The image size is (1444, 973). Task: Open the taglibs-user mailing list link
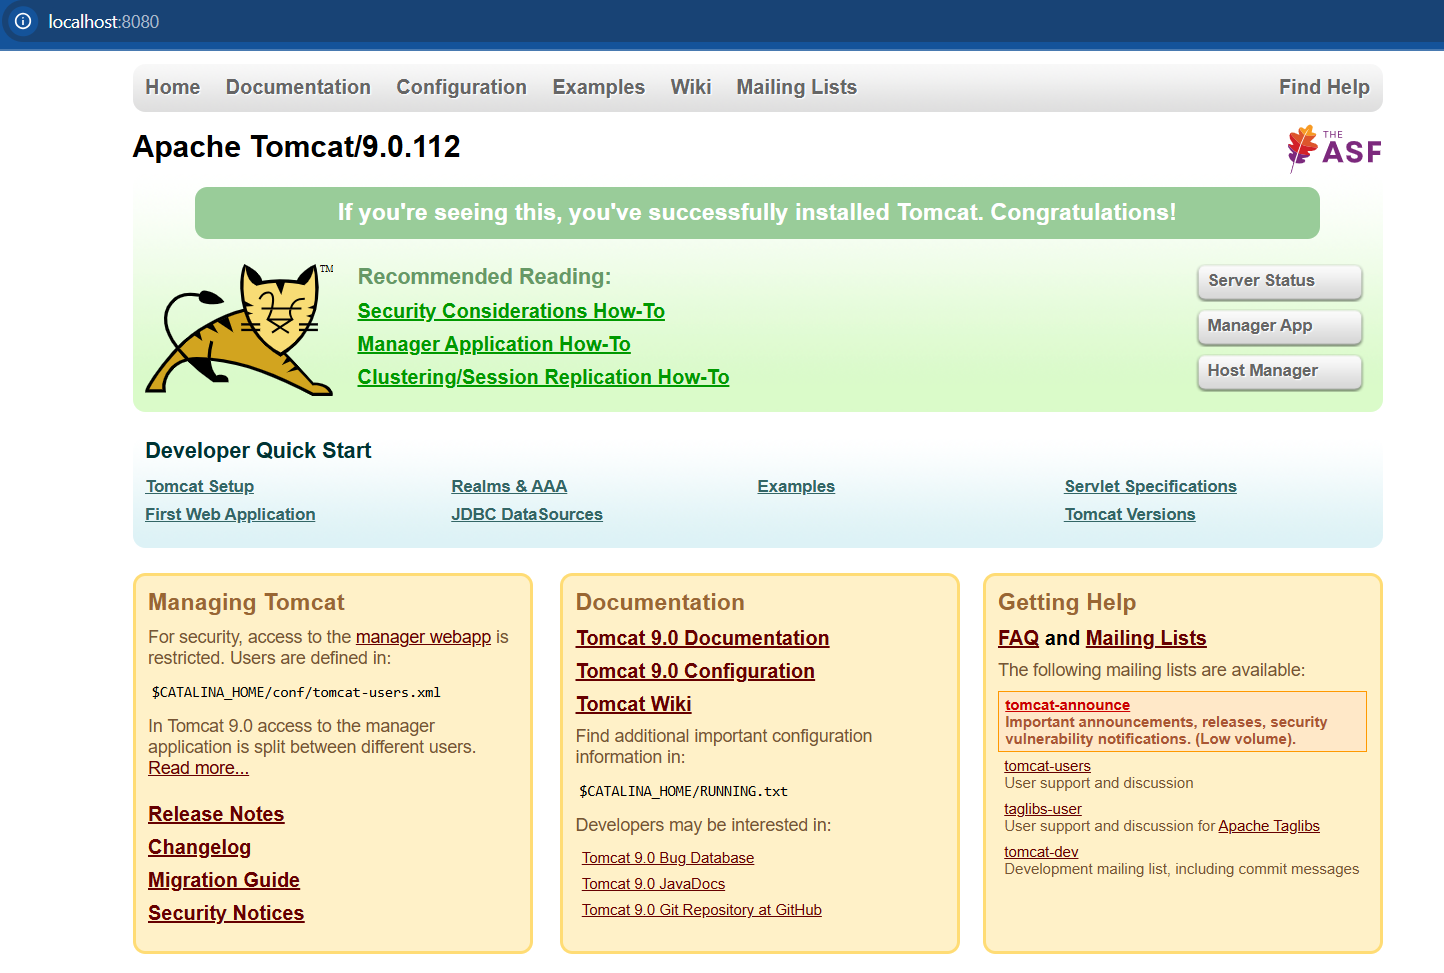[x=1043, y=809]
